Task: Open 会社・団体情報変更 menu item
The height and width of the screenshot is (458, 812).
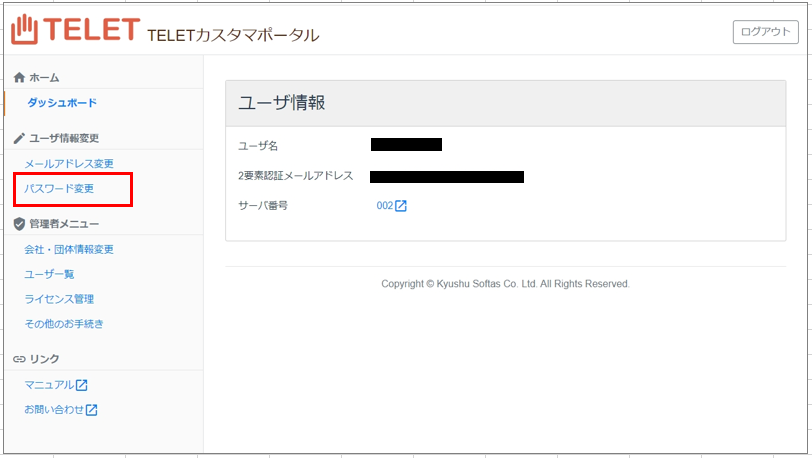Action: click(x=69, y=249)
